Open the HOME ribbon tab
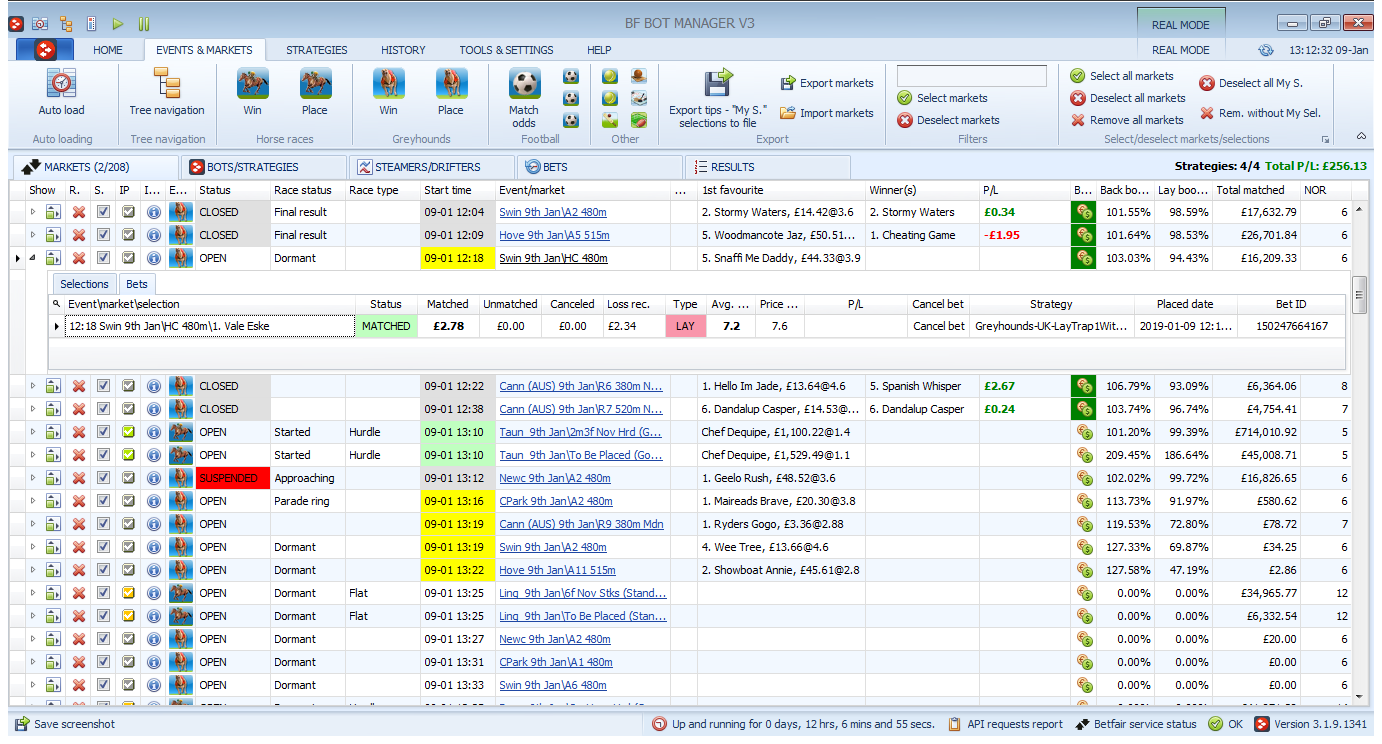Viewport: 1382px width, 744px height. tap(108, 50)
